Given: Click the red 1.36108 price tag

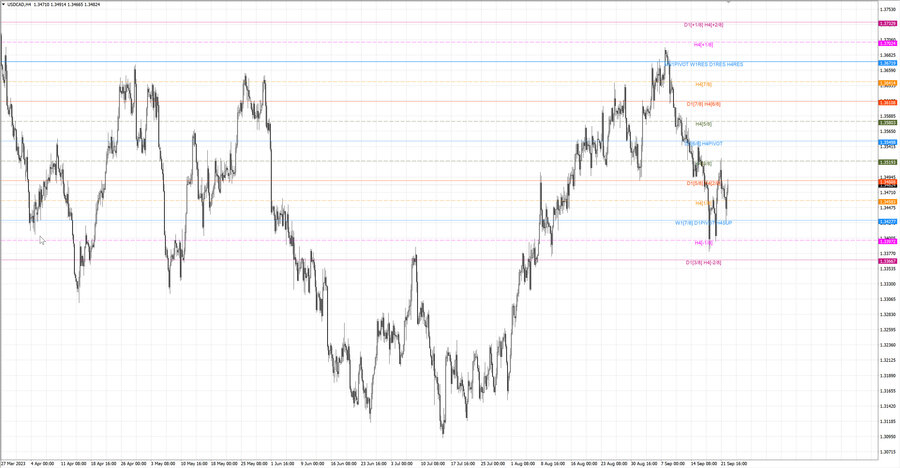Looking at the screenshot, I should (887, 103).
